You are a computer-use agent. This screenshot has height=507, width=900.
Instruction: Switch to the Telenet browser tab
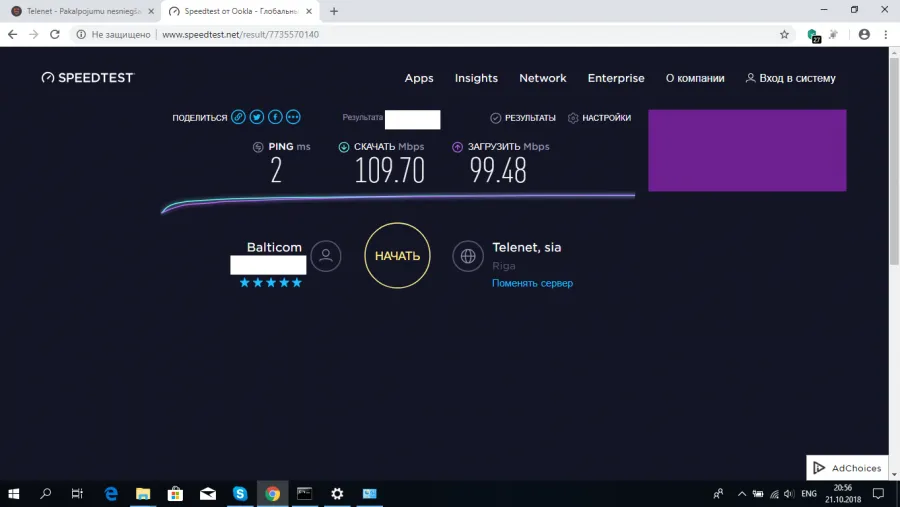80,11
